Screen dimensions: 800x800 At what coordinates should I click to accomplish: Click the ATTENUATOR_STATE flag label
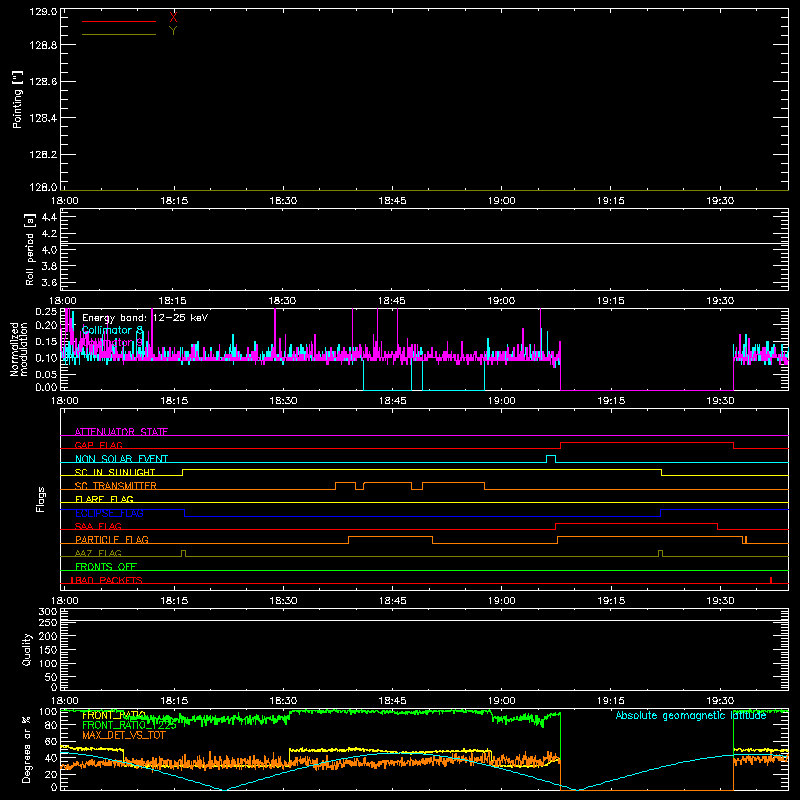coord(121,432)
